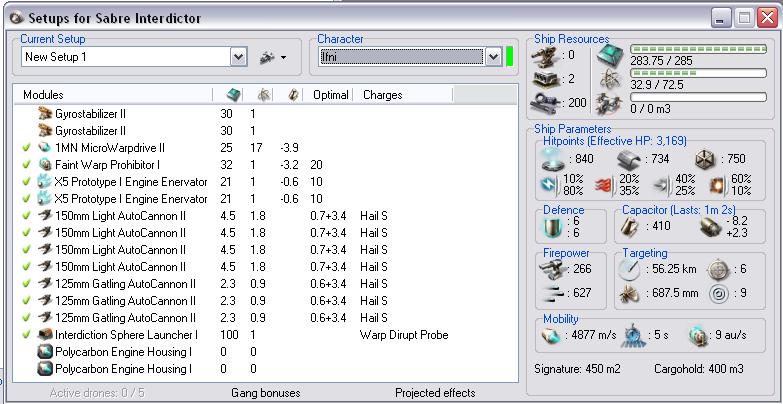The image size is (783, 404).
Task: Click the CPU usage progress bar
Action: coord(698,49)
